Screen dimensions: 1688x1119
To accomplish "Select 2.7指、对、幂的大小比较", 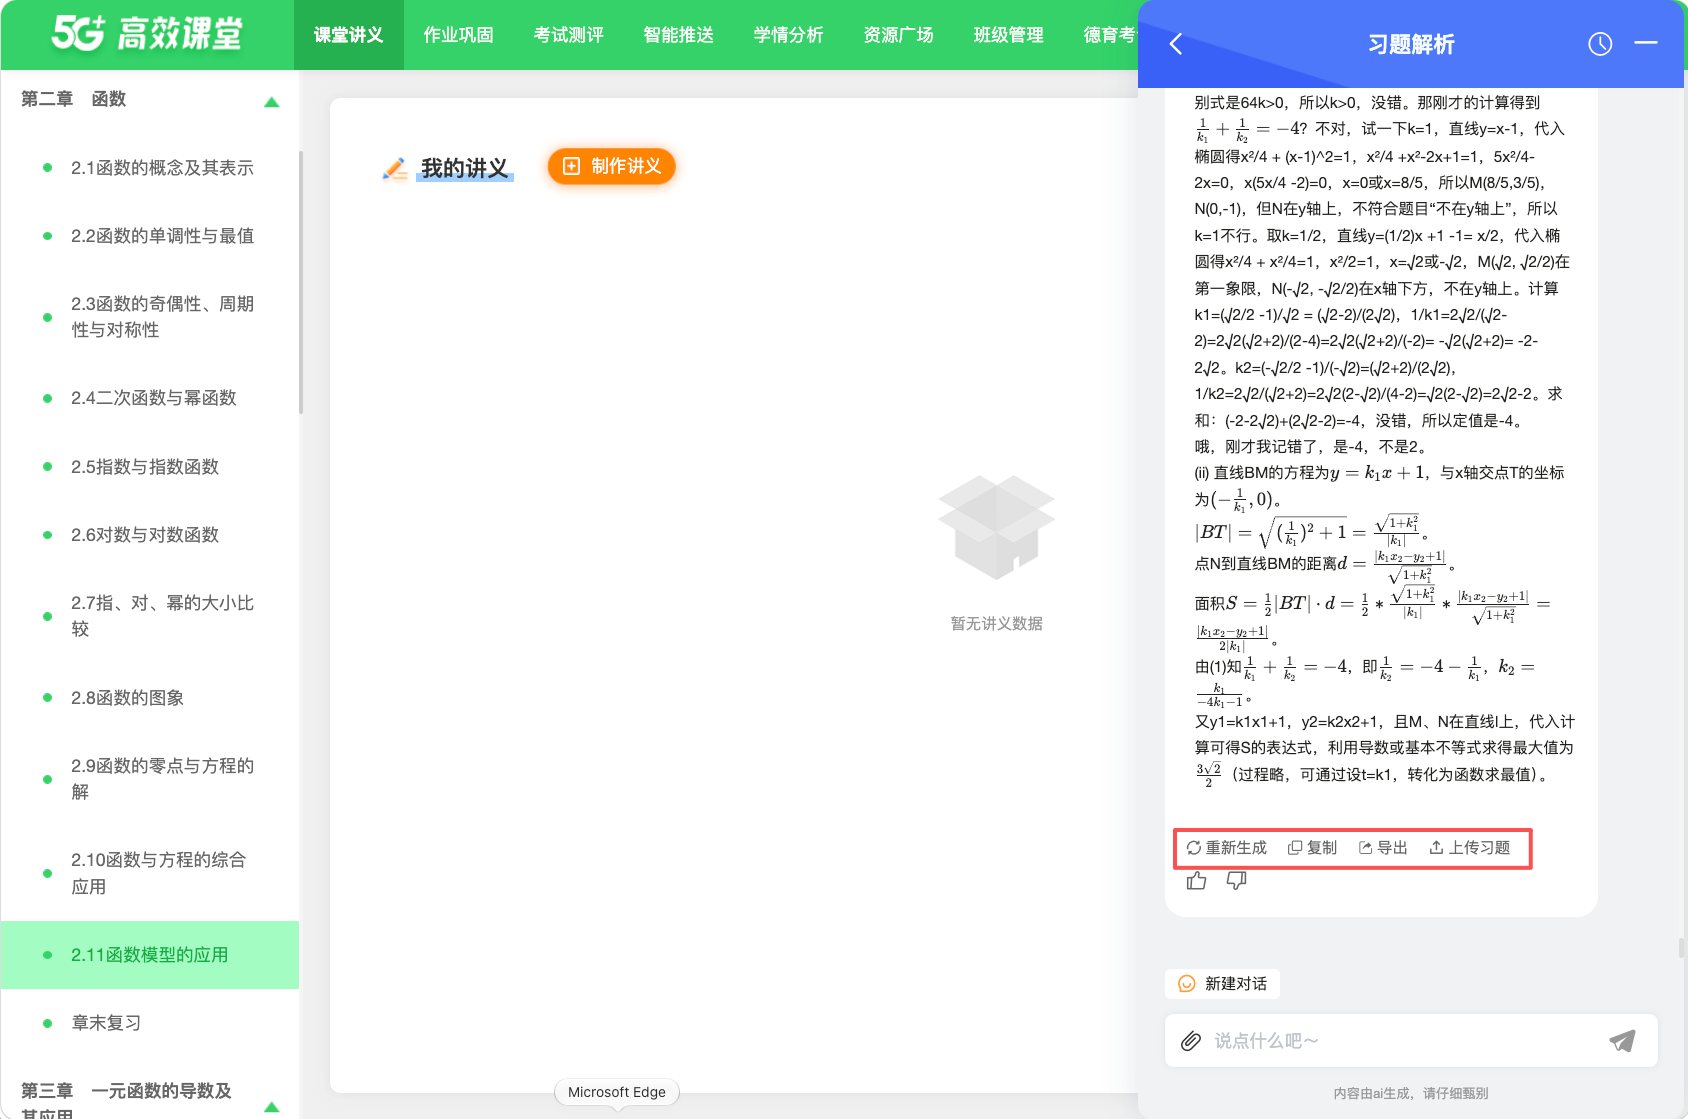I will pyautogui.click(x=150, y=616).
